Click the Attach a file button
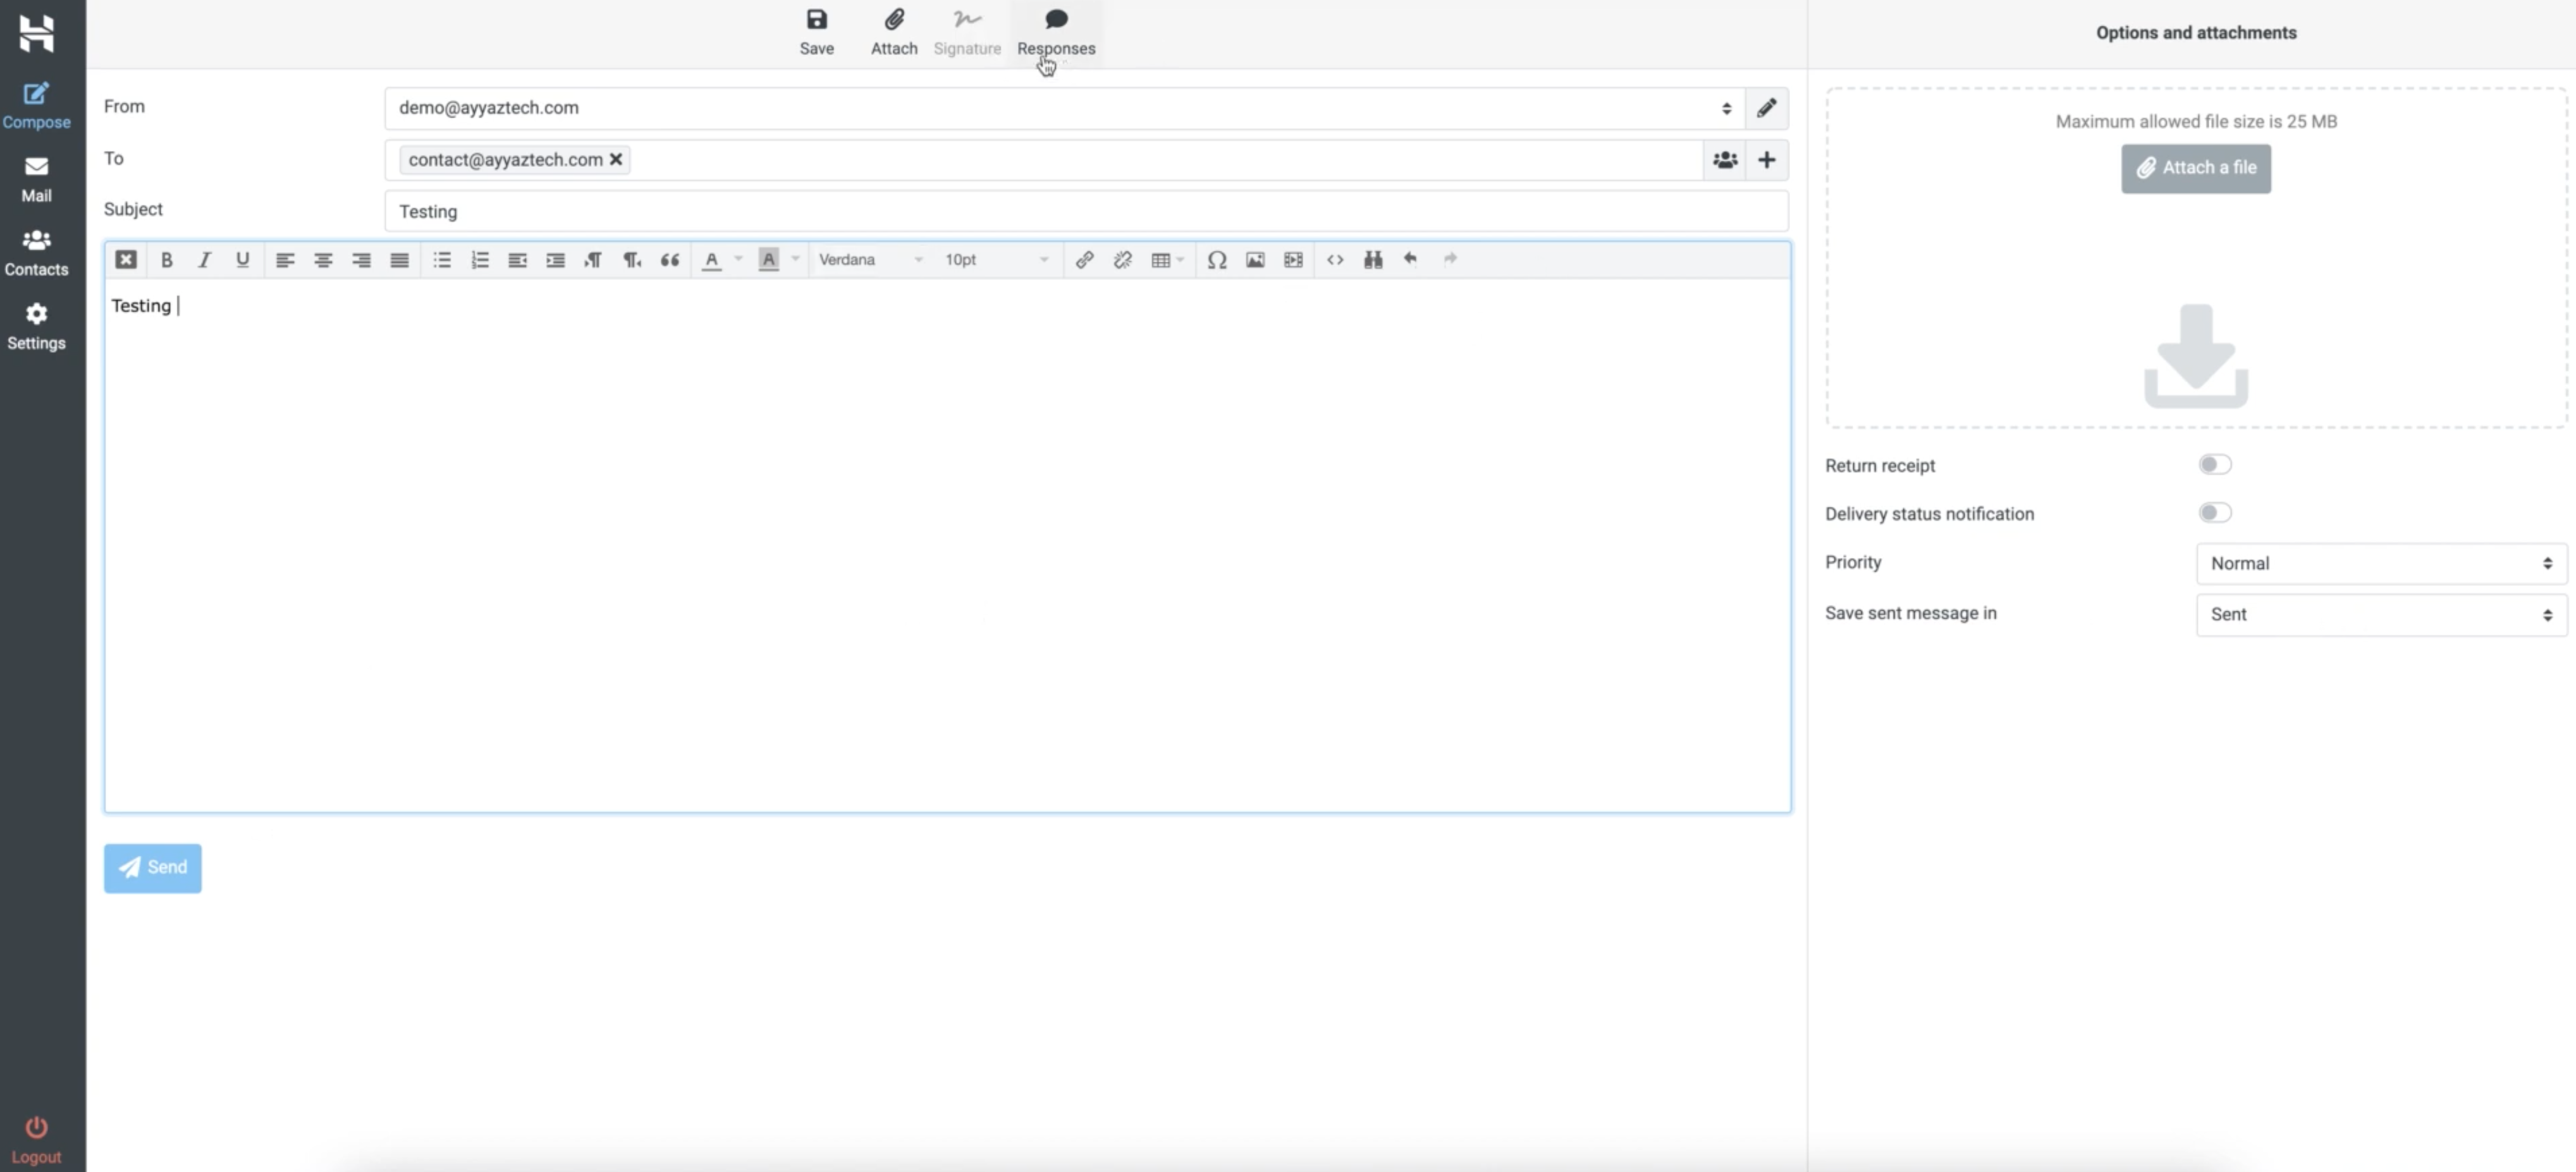Viewport: 2576px width, 1172px height. click(x=2195, y=168)
